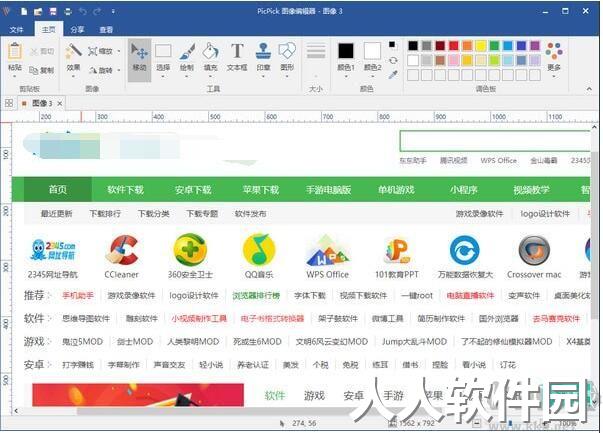Image resolution: width=603 pixels, height=433 pixels.
Task: Click the Undo arrow in title bar
Action: [83, 11]
